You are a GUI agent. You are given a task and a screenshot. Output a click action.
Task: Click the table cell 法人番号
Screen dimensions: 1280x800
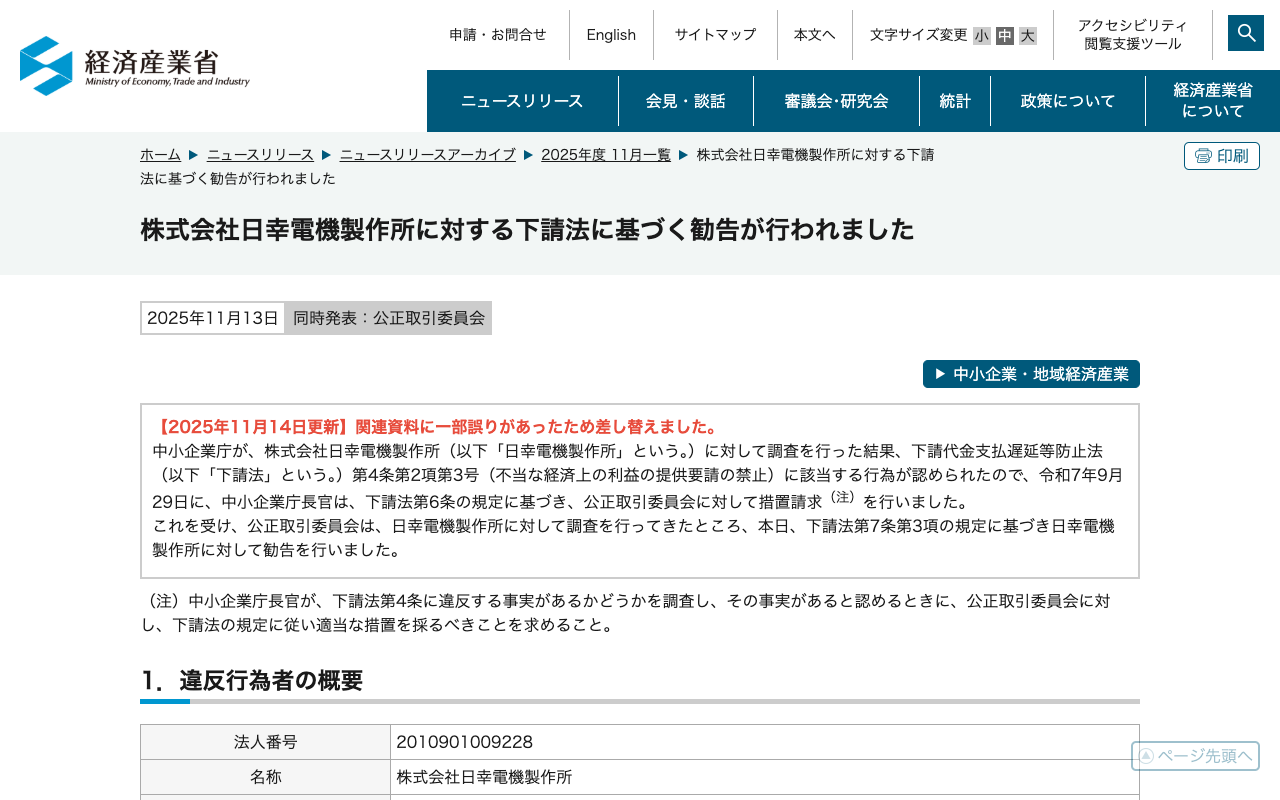coord(265,742)
